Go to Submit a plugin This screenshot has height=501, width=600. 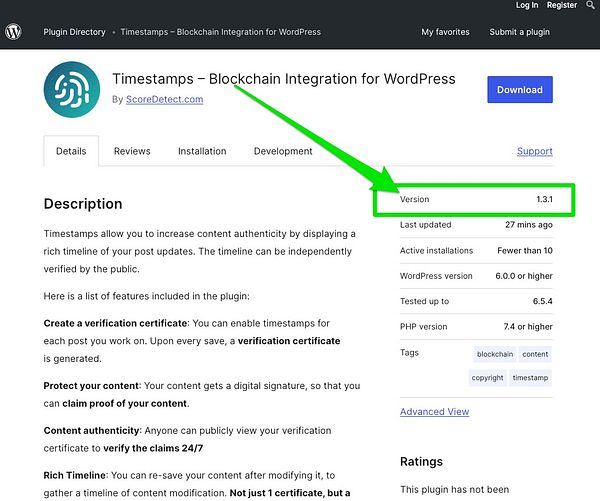point(520,32)
